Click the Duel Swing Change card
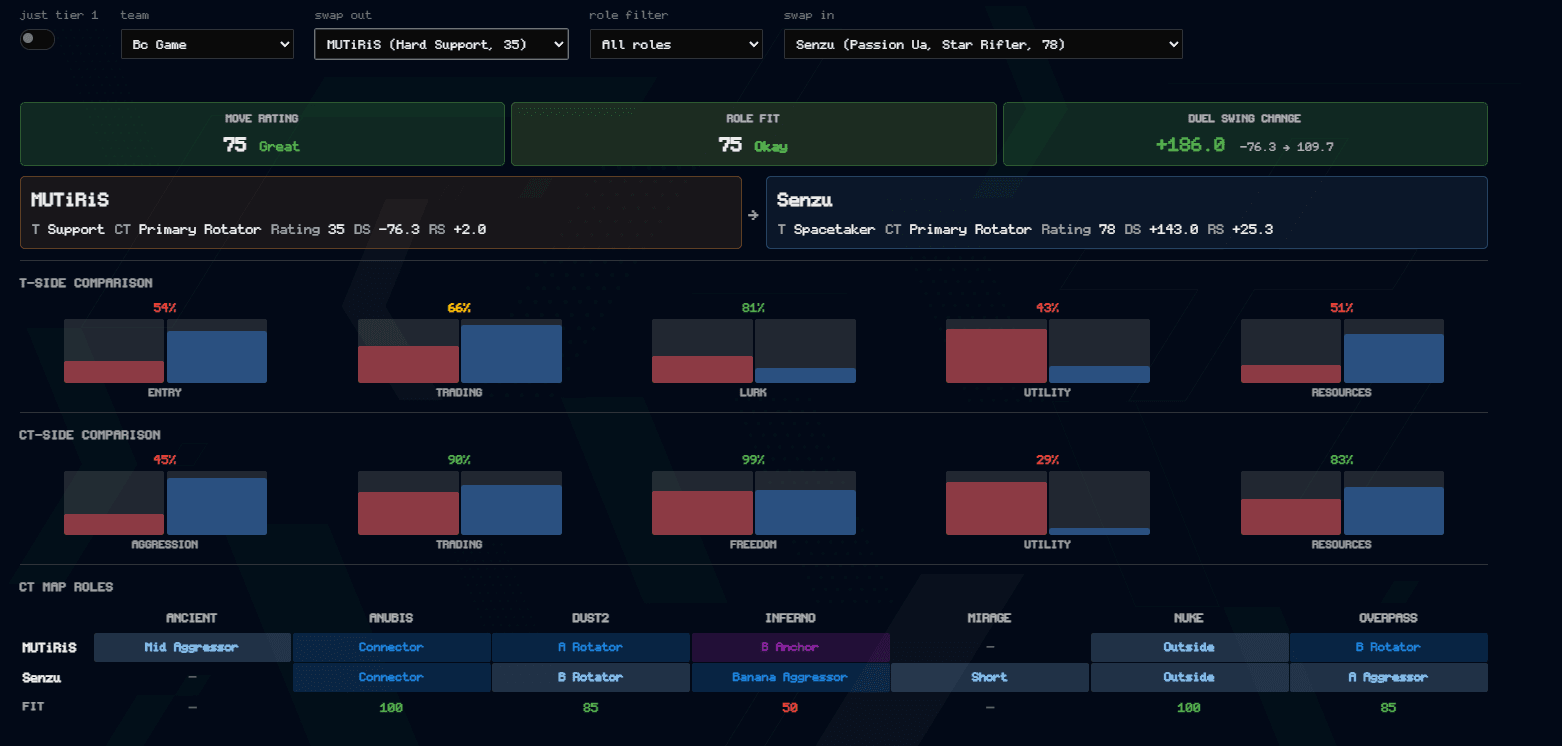This screenshot has height=746, width=1562. pyautogui.click(x=1245, y=134)
